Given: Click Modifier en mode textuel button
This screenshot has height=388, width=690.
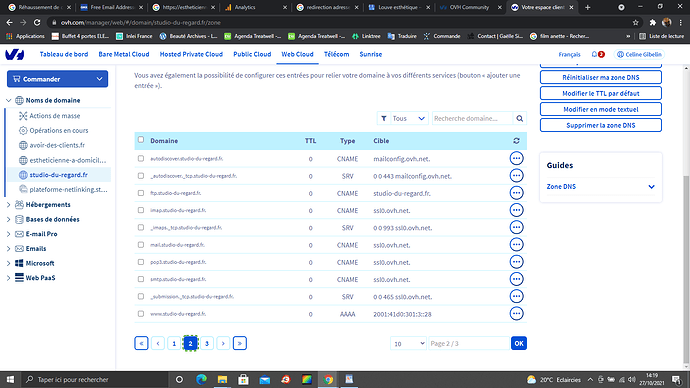Looking at the screenshot, I should point(601,109).
